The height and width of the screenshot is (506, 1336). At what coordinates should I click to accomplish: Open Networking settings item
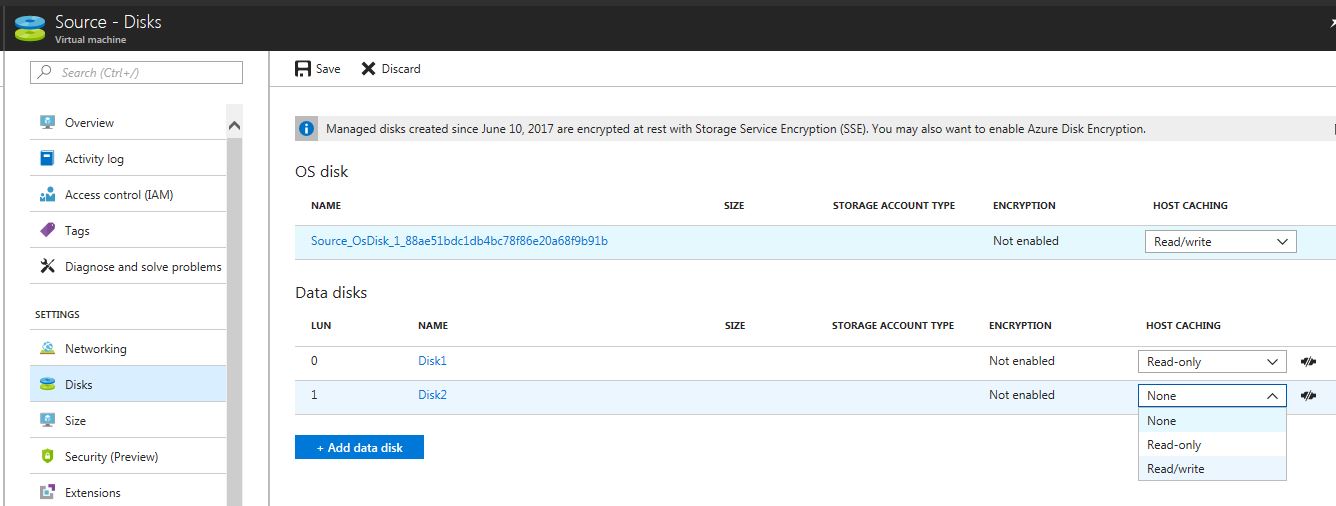coord(128,349)
